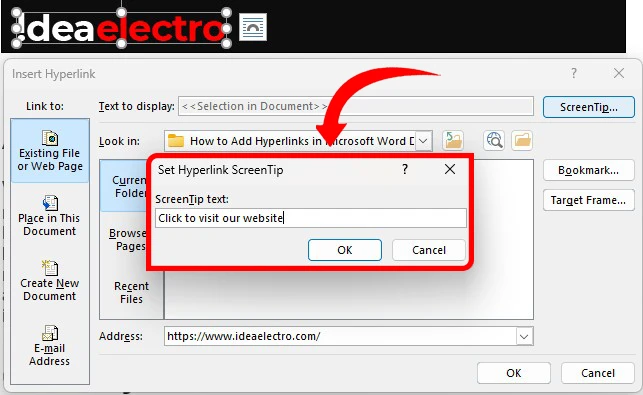Click the Insert Hyperlink title text
This screenshot has width=643, height=395.
click(x=54, y=74)
